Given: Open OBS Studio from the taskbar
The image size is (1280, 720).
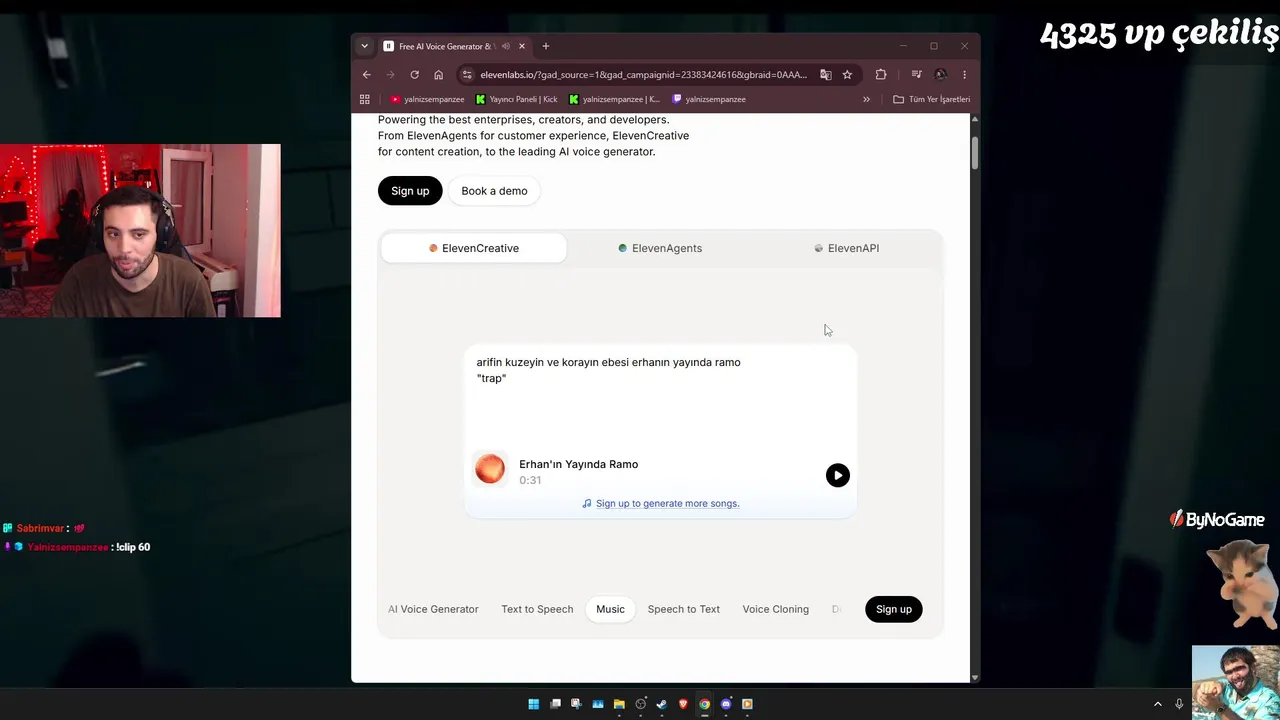Looking at the screenshot, I should coord(641,704).
